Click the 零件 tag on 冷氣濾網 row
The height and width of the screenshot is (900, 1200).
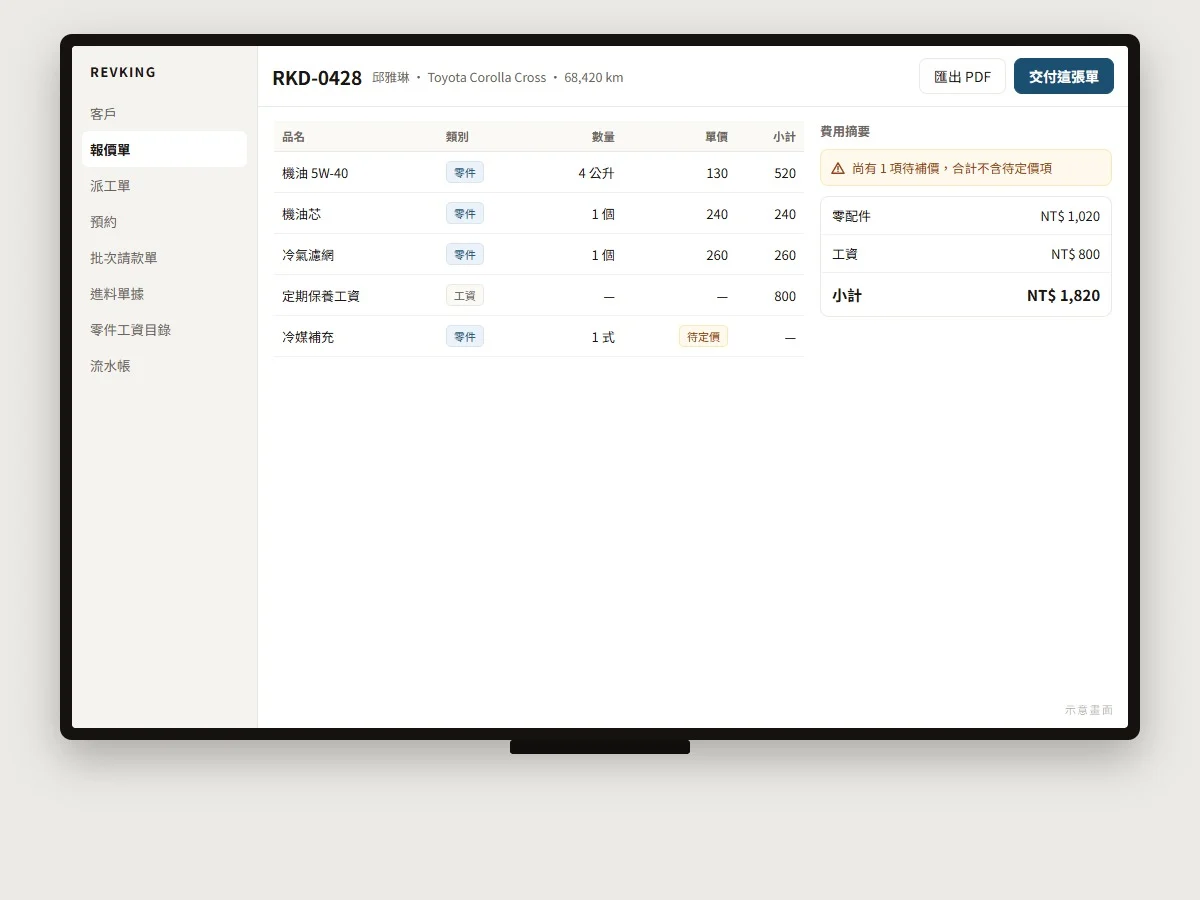(x=465, y=255)
